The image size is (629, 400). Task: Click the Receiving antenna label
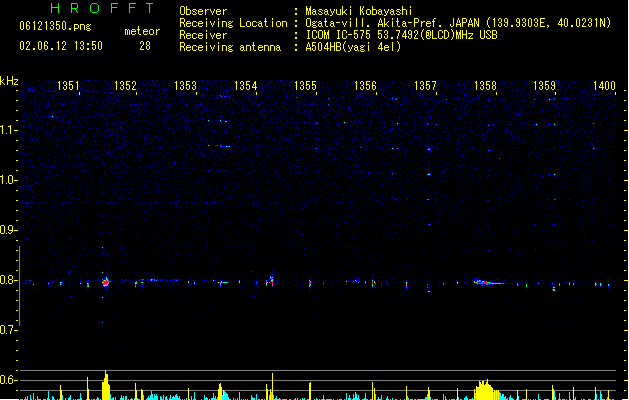tap(230, 47)
